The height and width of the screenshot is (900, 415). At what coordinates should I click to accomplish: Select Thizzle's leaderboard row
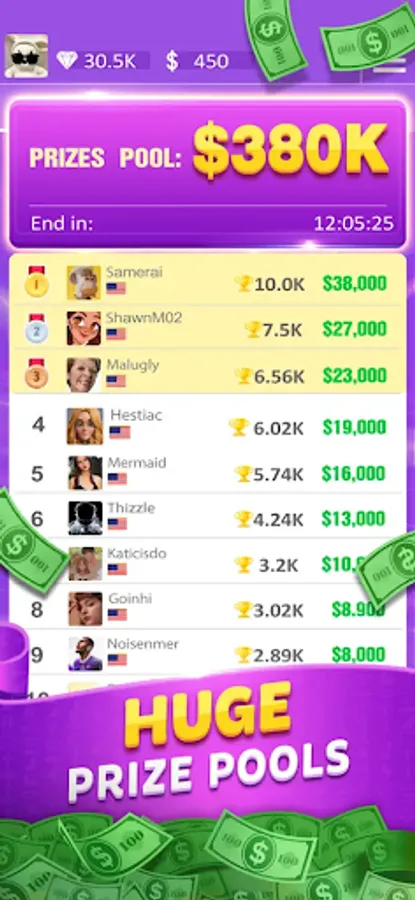pos(207,518)
